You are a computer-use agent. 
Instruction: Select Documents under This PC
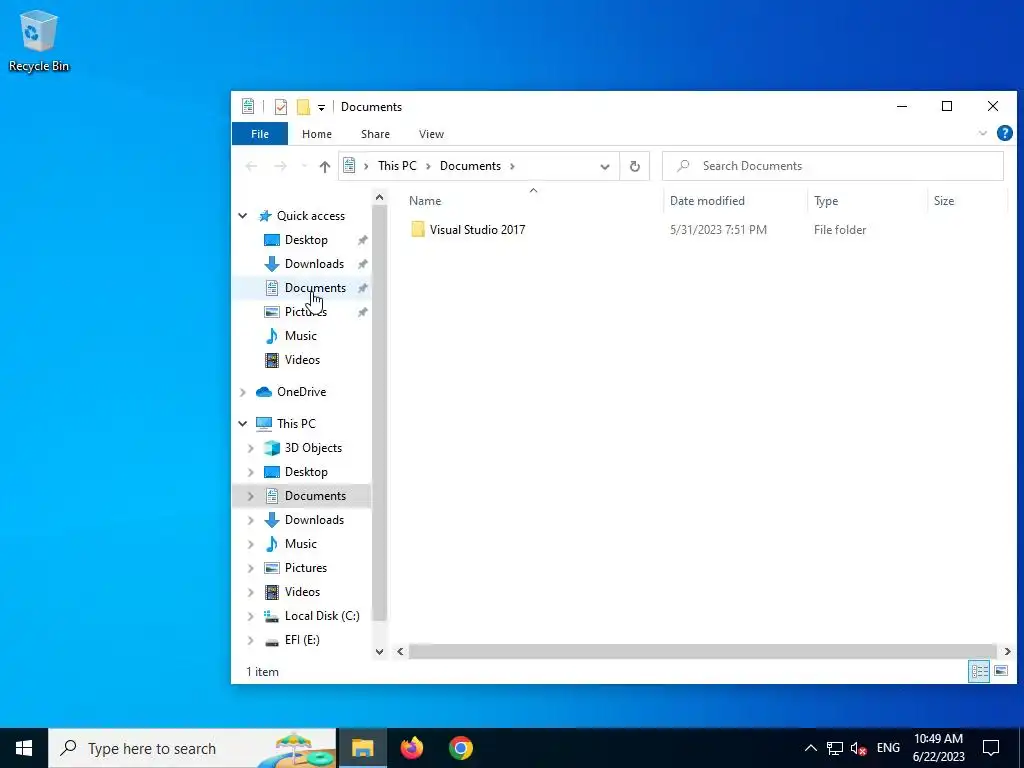pos(315,496)
